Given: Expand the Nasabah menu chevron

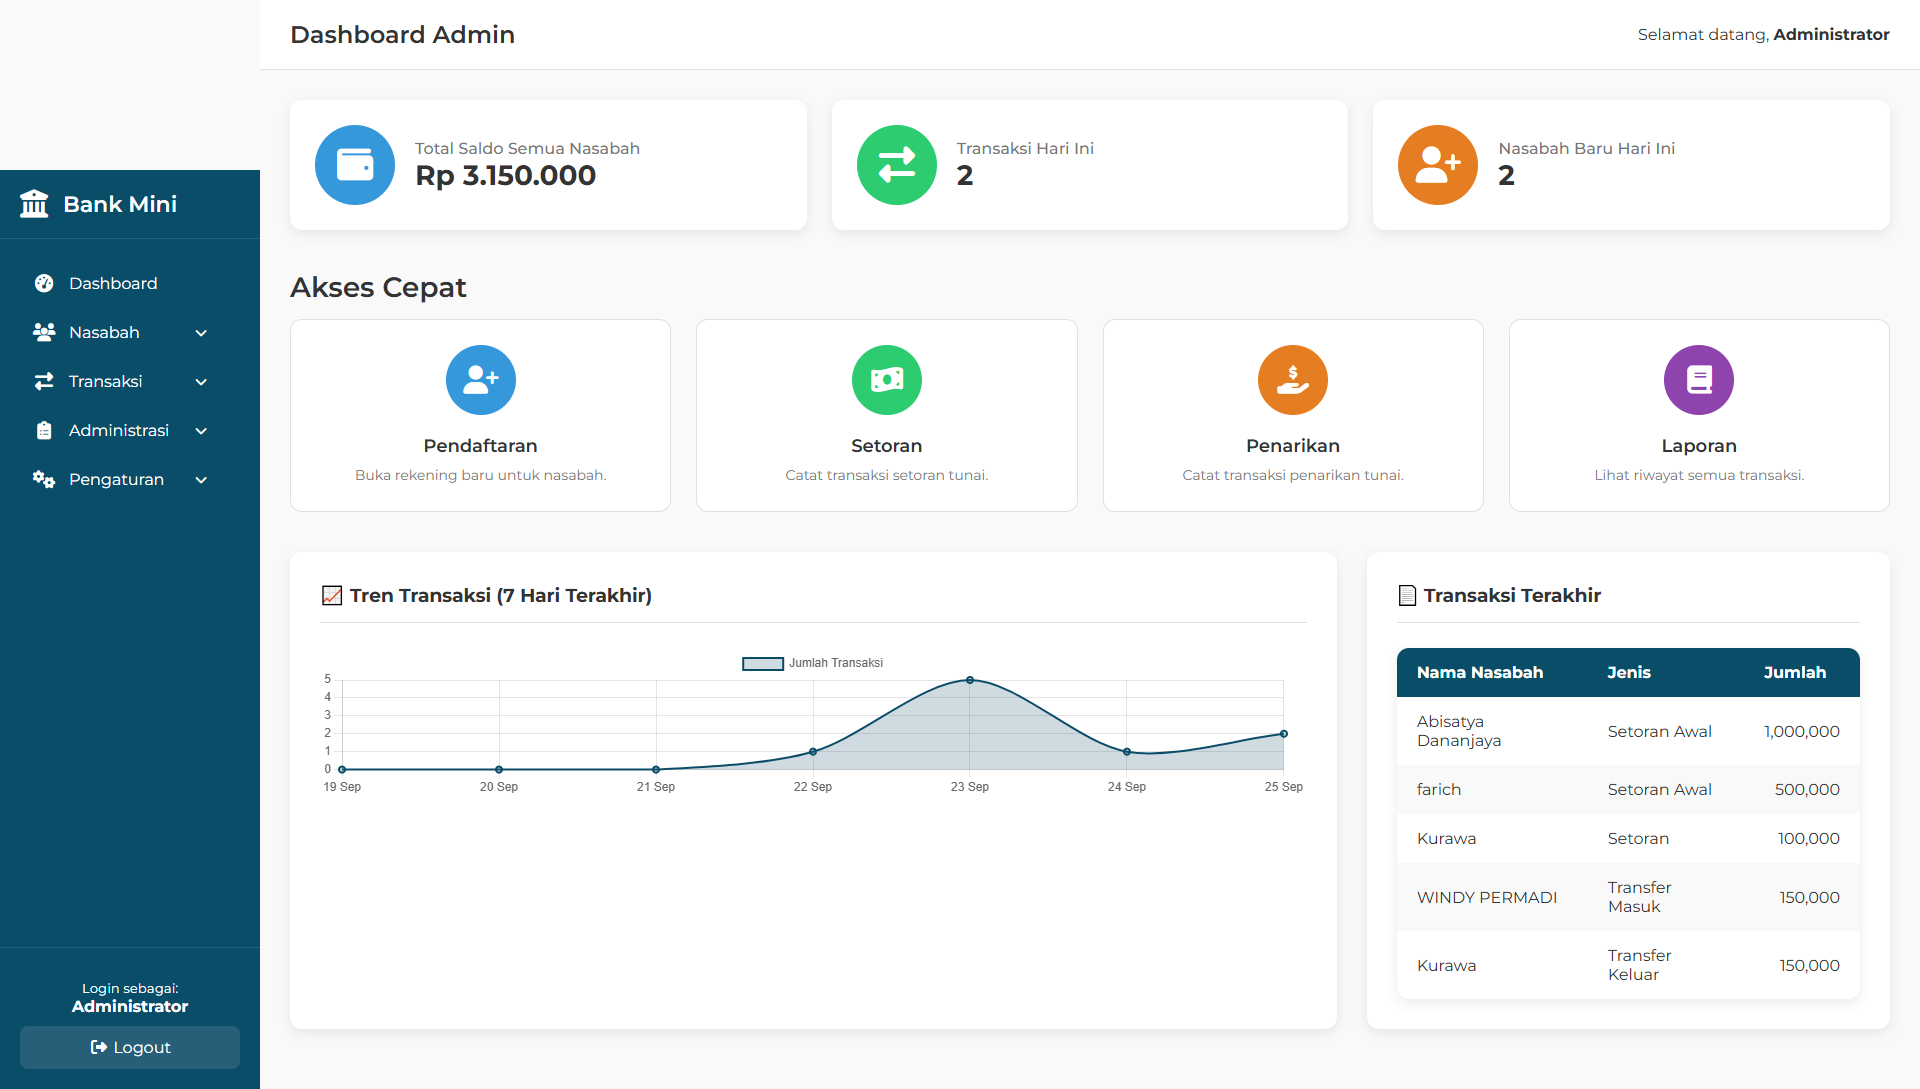Looking at the screenshot, I should tap(201, 333).
